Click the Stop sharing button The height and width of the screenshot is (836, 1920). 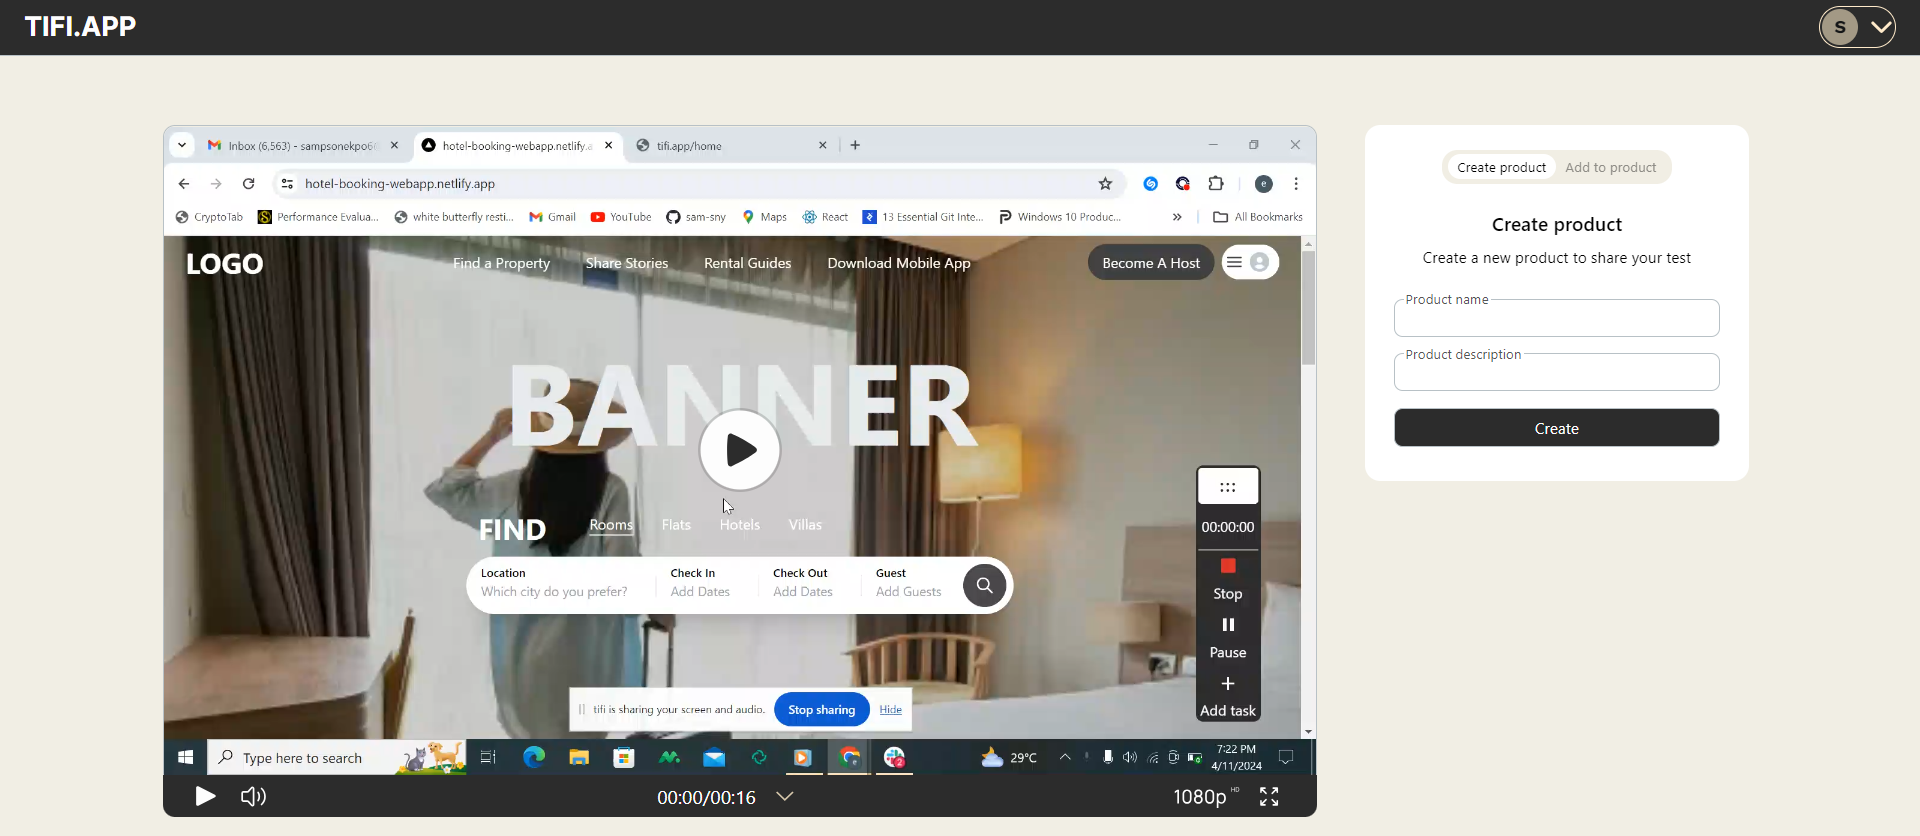tap(821, 710)
